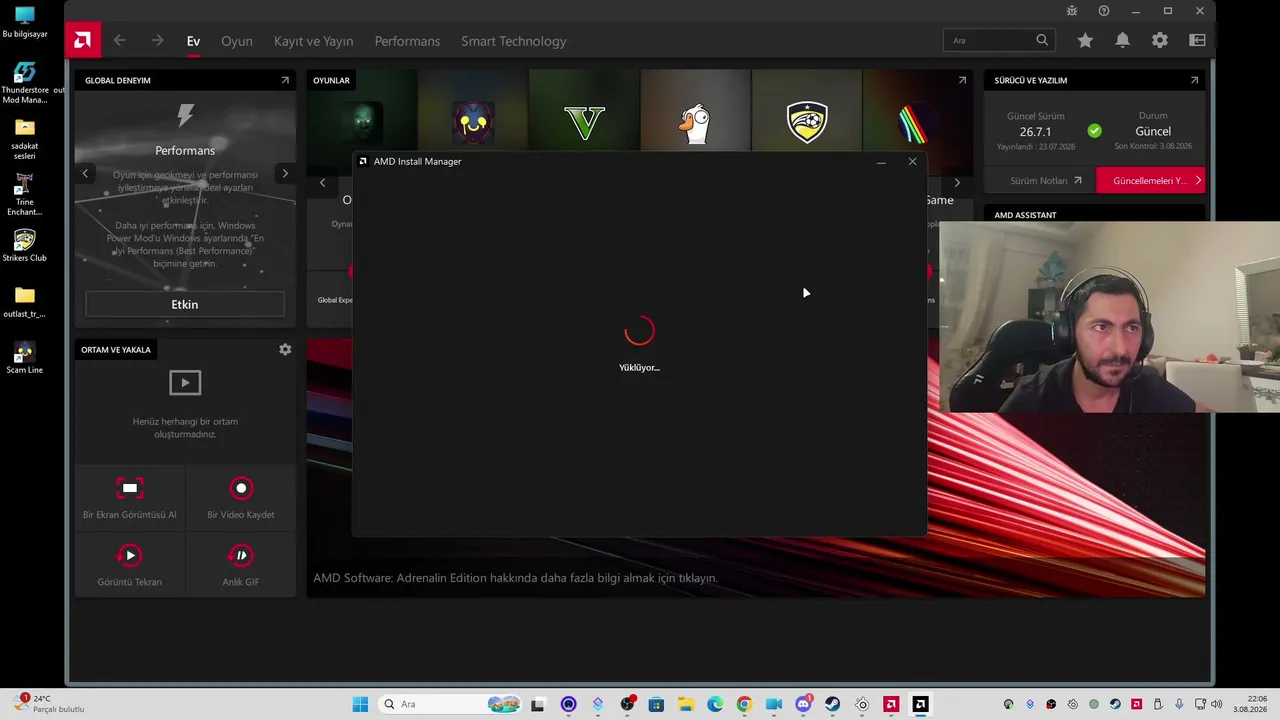Click the media placeholder play thumbnail
The height and width of the screenshot is (720, 1280).
pyautogui.click(x=185, y=382)
